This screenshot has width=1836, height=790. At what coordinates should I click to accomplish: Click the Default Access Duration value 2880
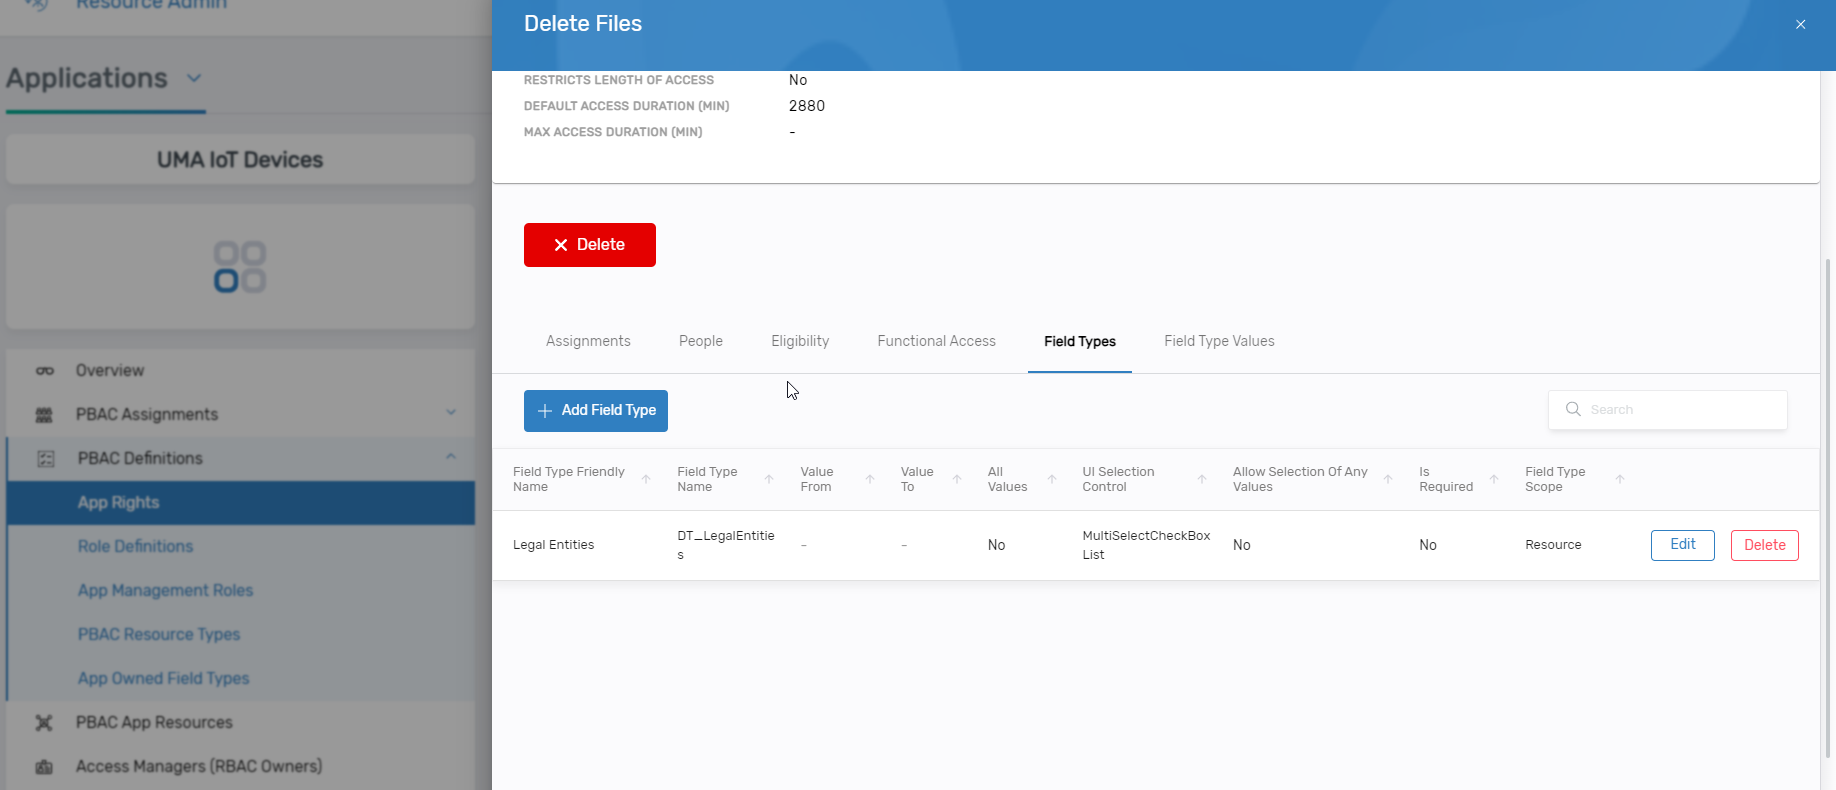pyautogui.click(x=807, y=106)
